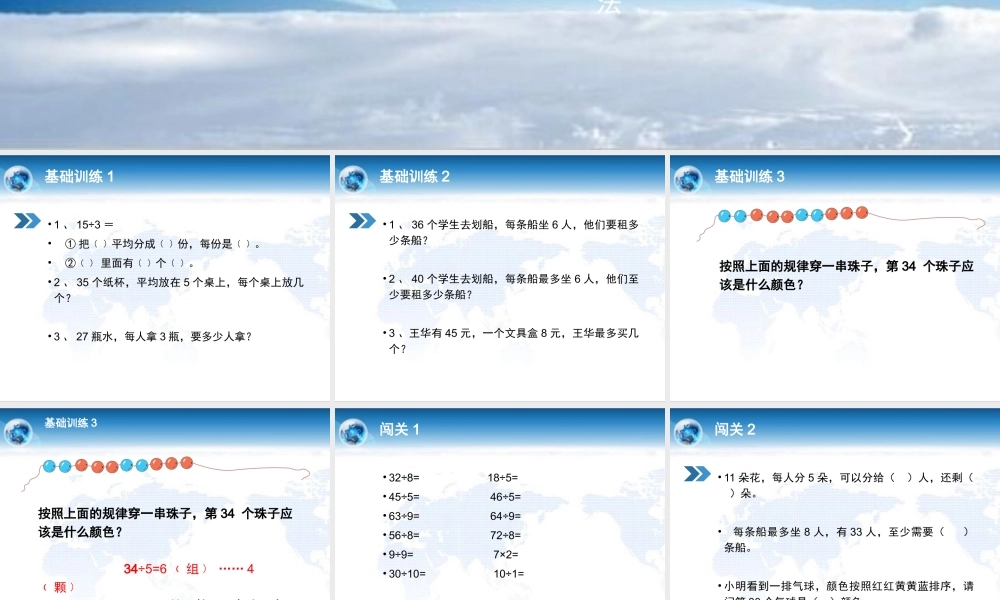Click the globe icon beside 基础训练 1 title
This screenshot has height=600, width=1000.
point(18,179)
